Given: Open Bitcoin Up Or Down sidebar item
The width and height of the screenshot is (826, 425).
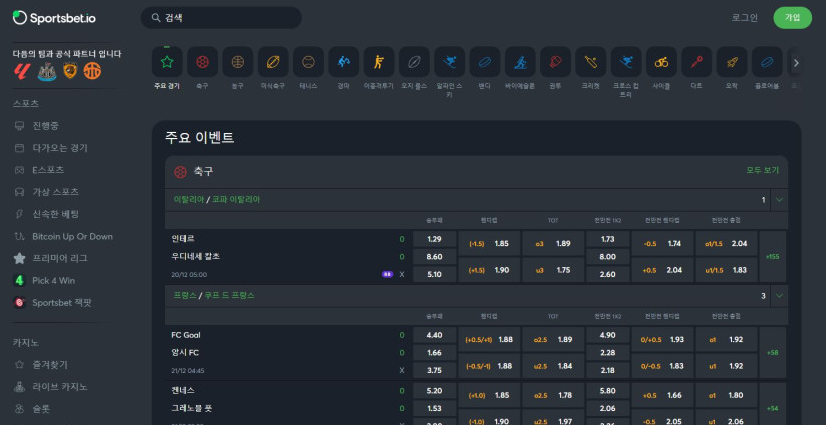Looking at the screenshot, I should [72, 236].
